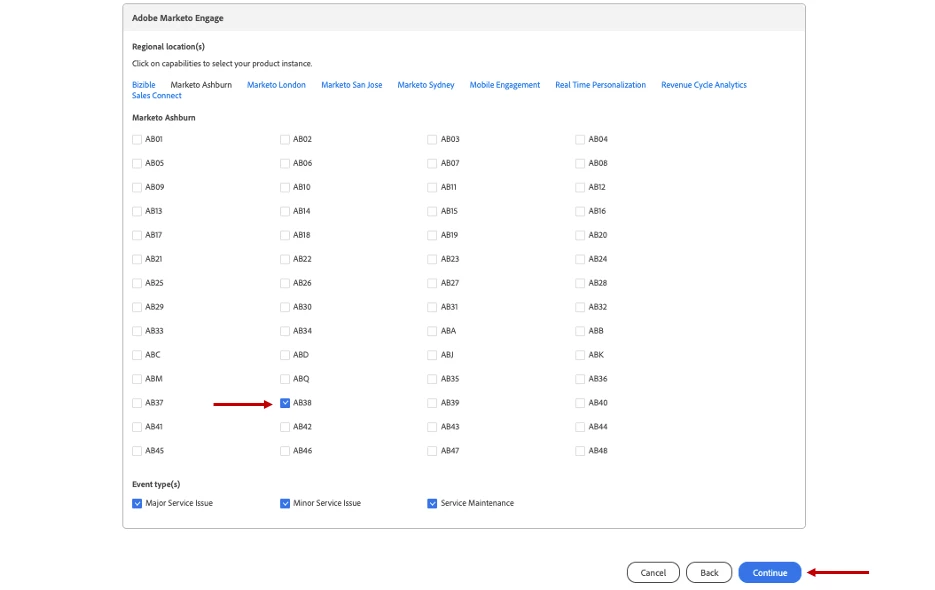Tick the AB48 checkbox
935x590 pixels.
(580, 451)
